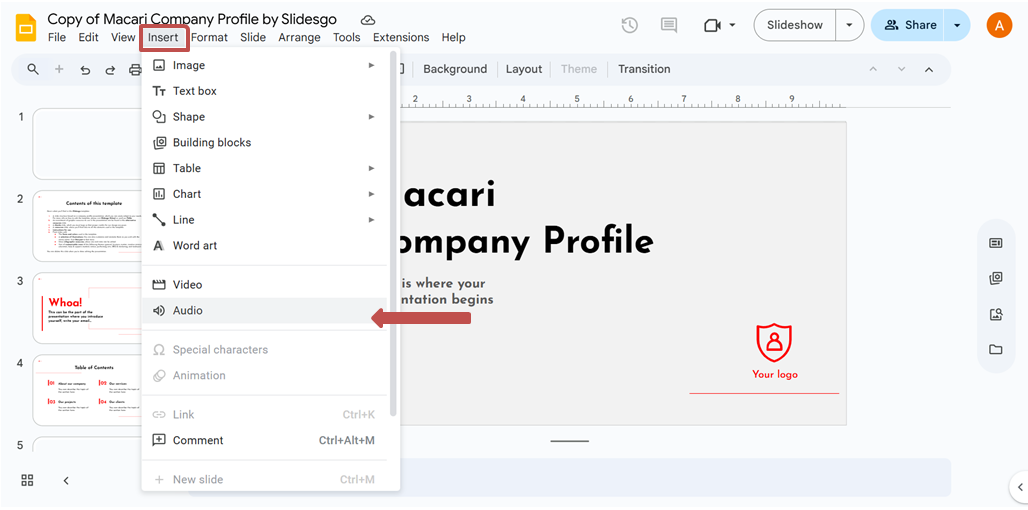Open the side panel expand arrow
Image resolution: width=1028 pixels, height=510 pixels.
[x=1020, y=486]
